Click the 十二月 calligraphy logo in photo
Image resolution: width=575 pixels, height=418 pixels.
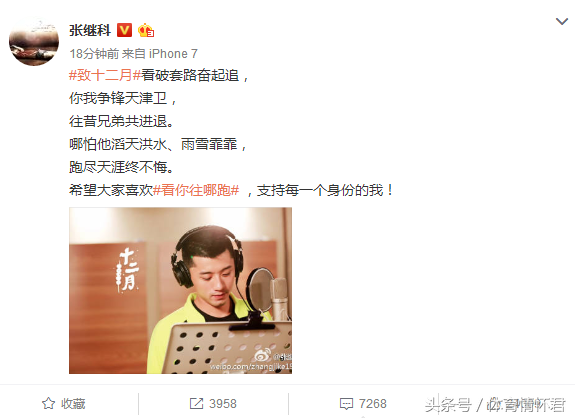click(x=127, y=270)
